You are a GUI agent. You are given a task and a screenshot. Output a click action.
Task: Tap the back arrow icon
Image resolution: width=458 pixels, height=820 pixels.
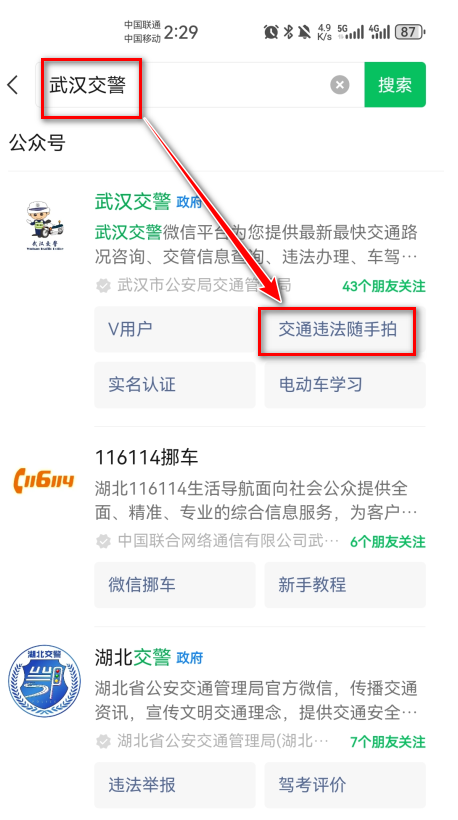point(13,85)
